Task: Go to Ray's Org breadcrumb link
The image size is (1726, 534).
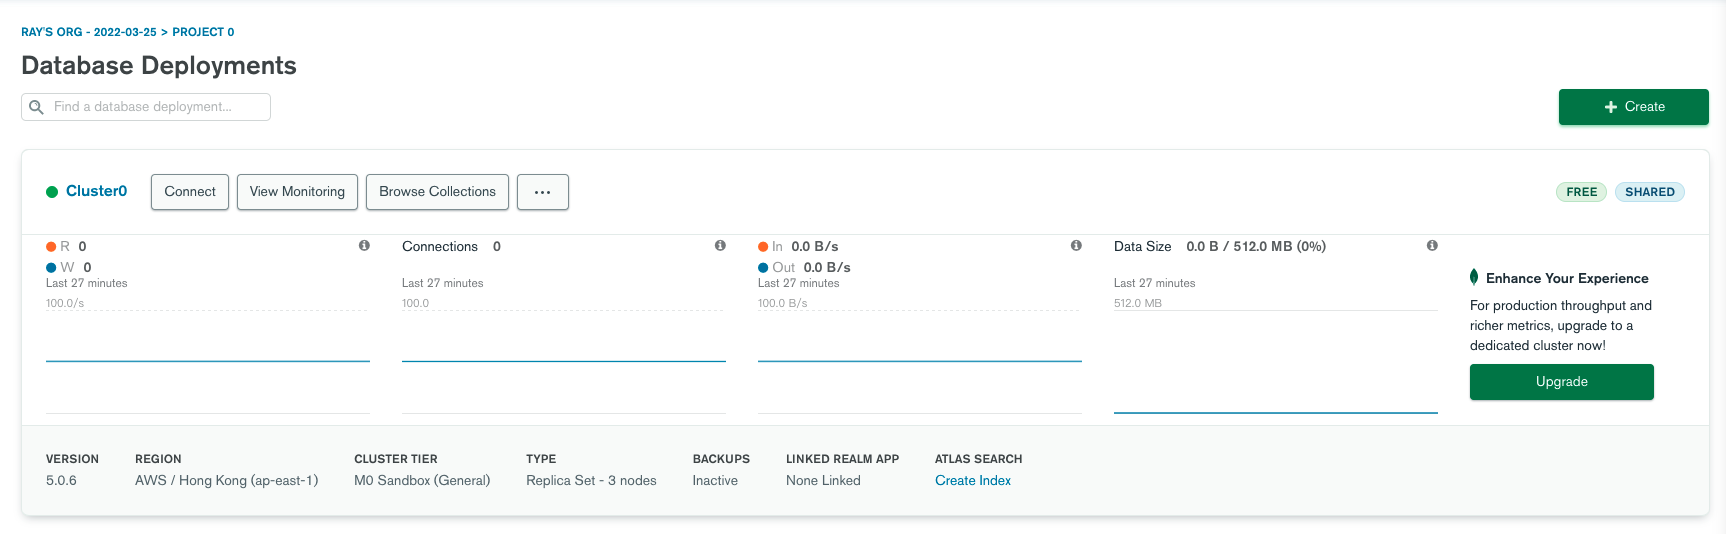Action: click(88, 32)
